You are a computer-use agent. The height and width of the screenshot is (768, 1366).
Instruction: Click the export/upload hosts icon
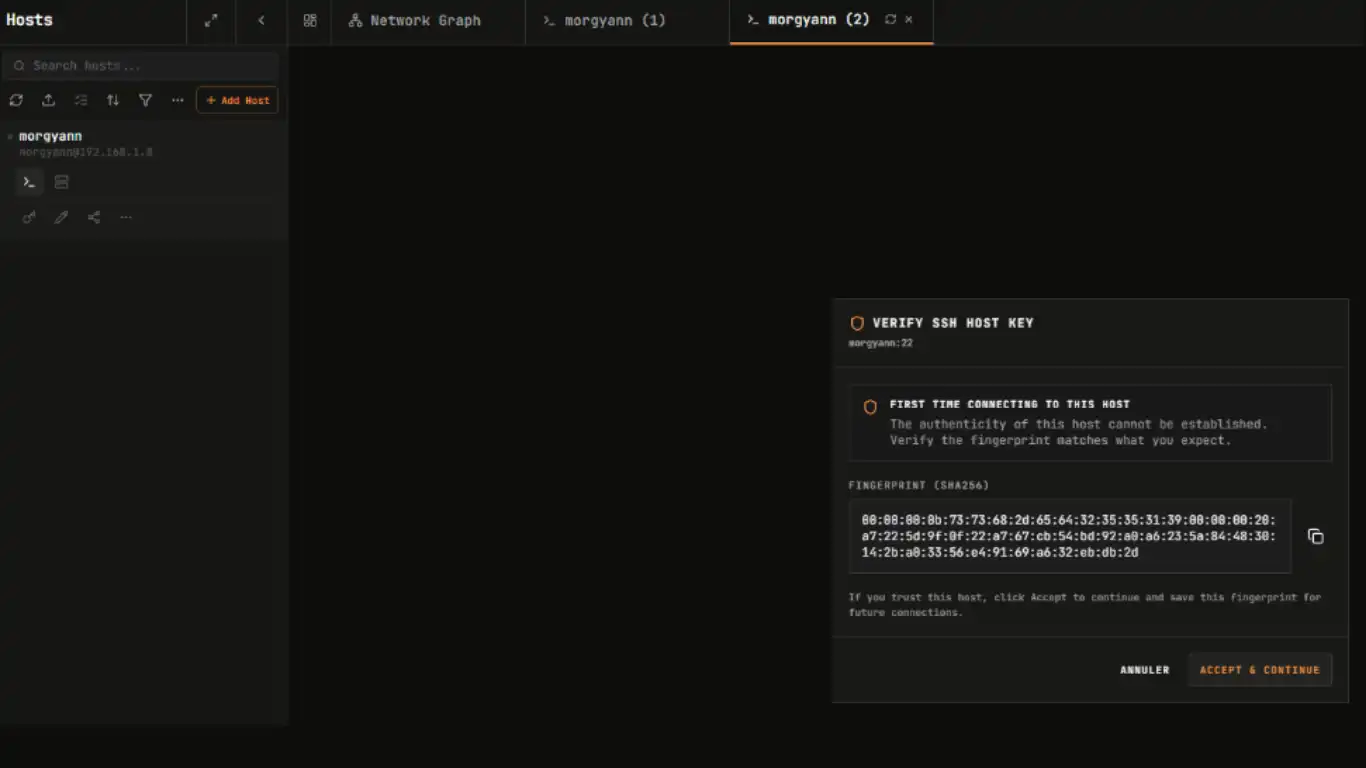[x=48, y=100]
